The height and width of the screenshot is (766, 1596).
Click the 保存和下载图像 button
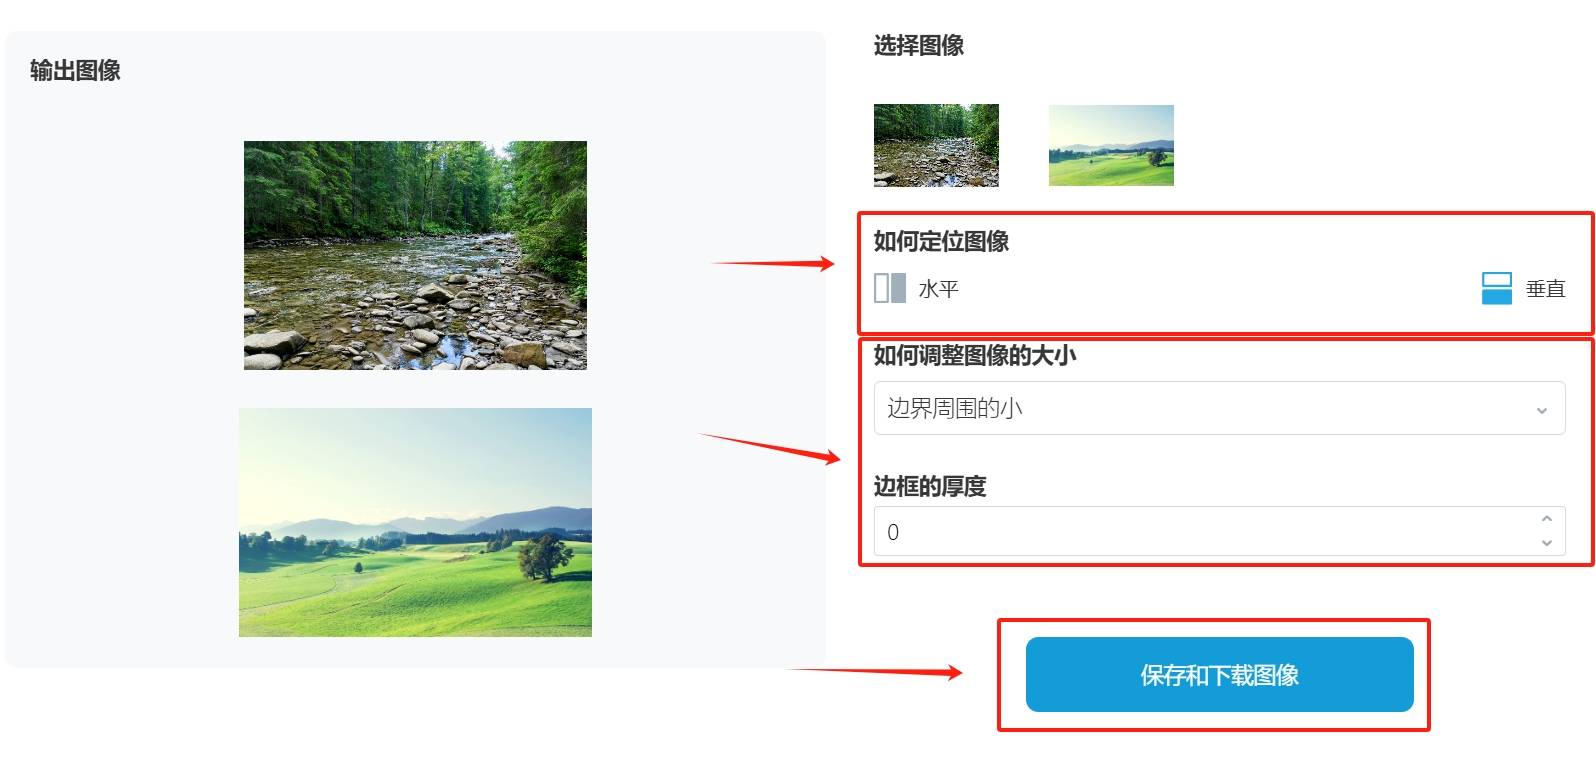tap(1219, 675)
